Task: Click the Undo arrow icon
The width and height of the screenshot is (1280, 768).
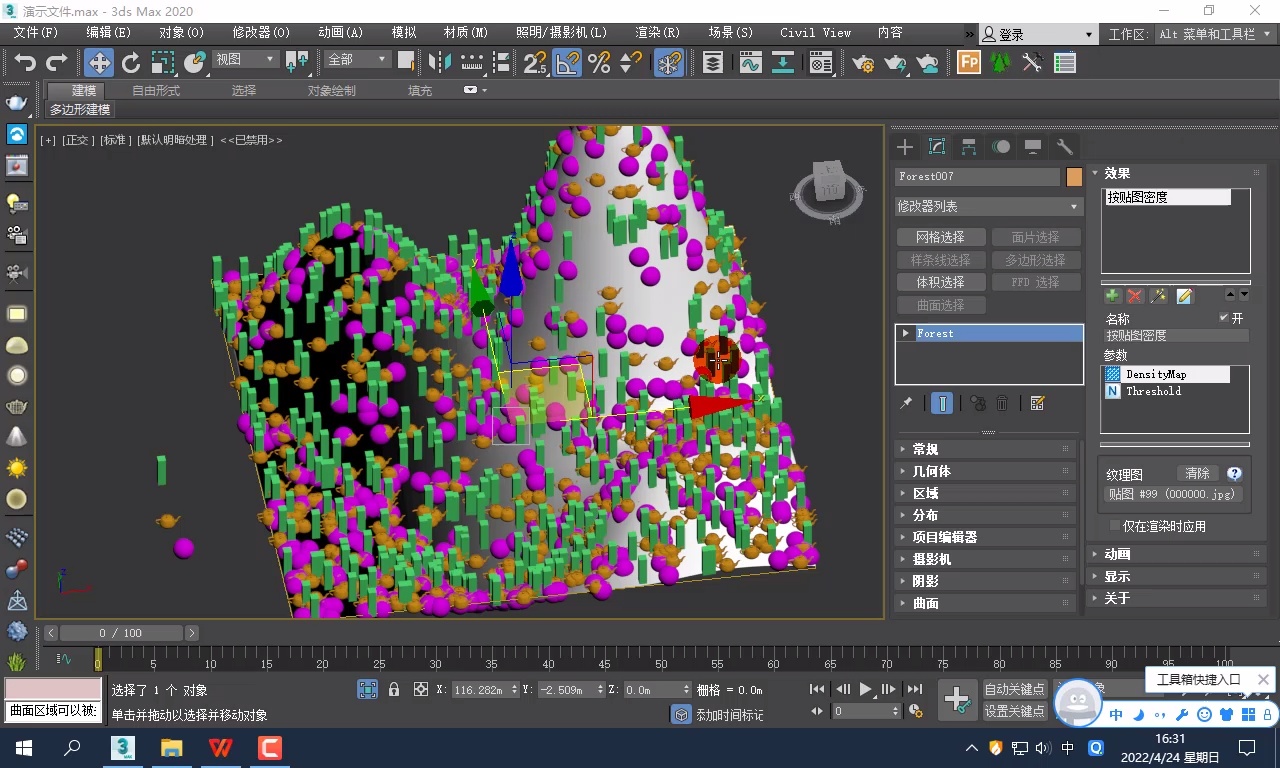Action: pos(24,62)
